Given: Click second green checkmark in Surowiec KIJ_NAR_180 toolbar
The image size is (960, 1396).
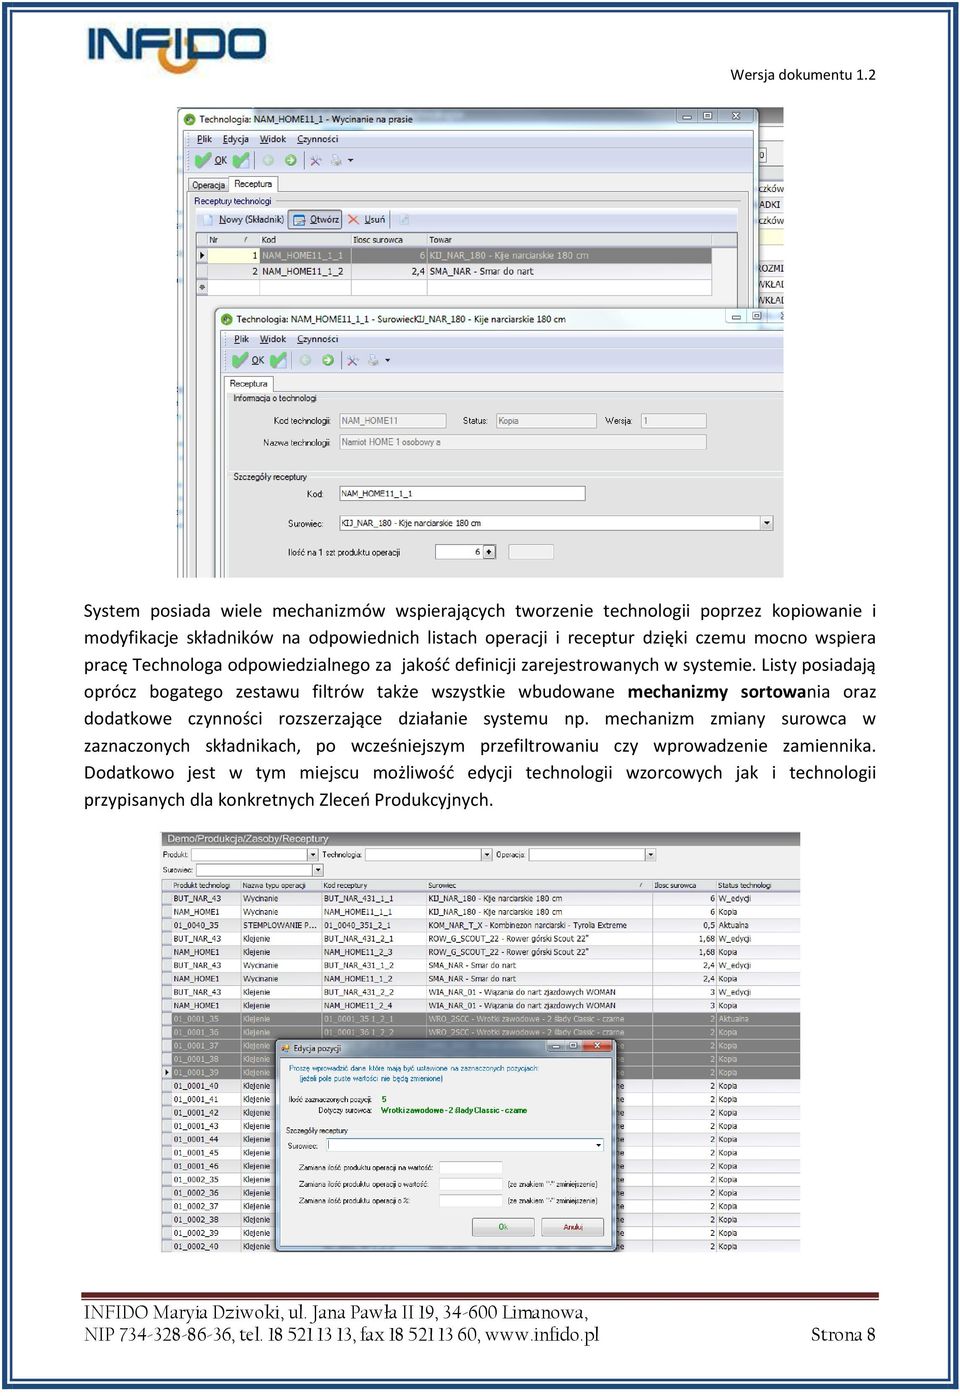Looking at the screenshot, I should pos(278,360).
